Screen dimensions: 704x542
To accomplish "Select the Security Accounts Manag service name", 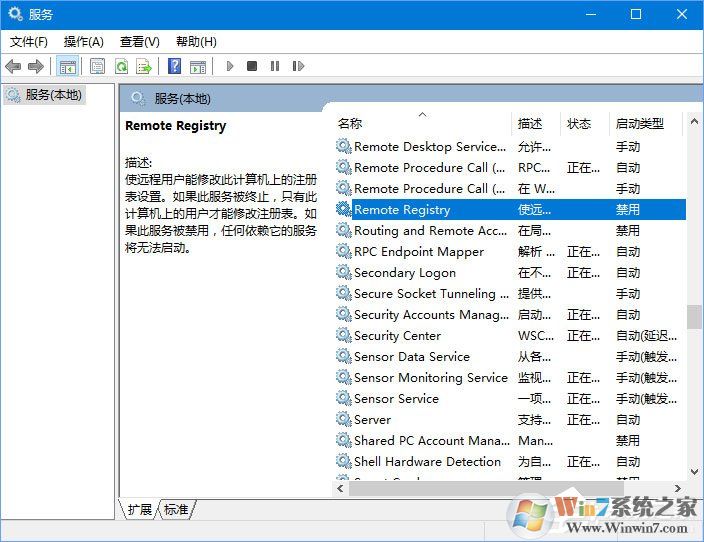I will [x=431, y=315].
